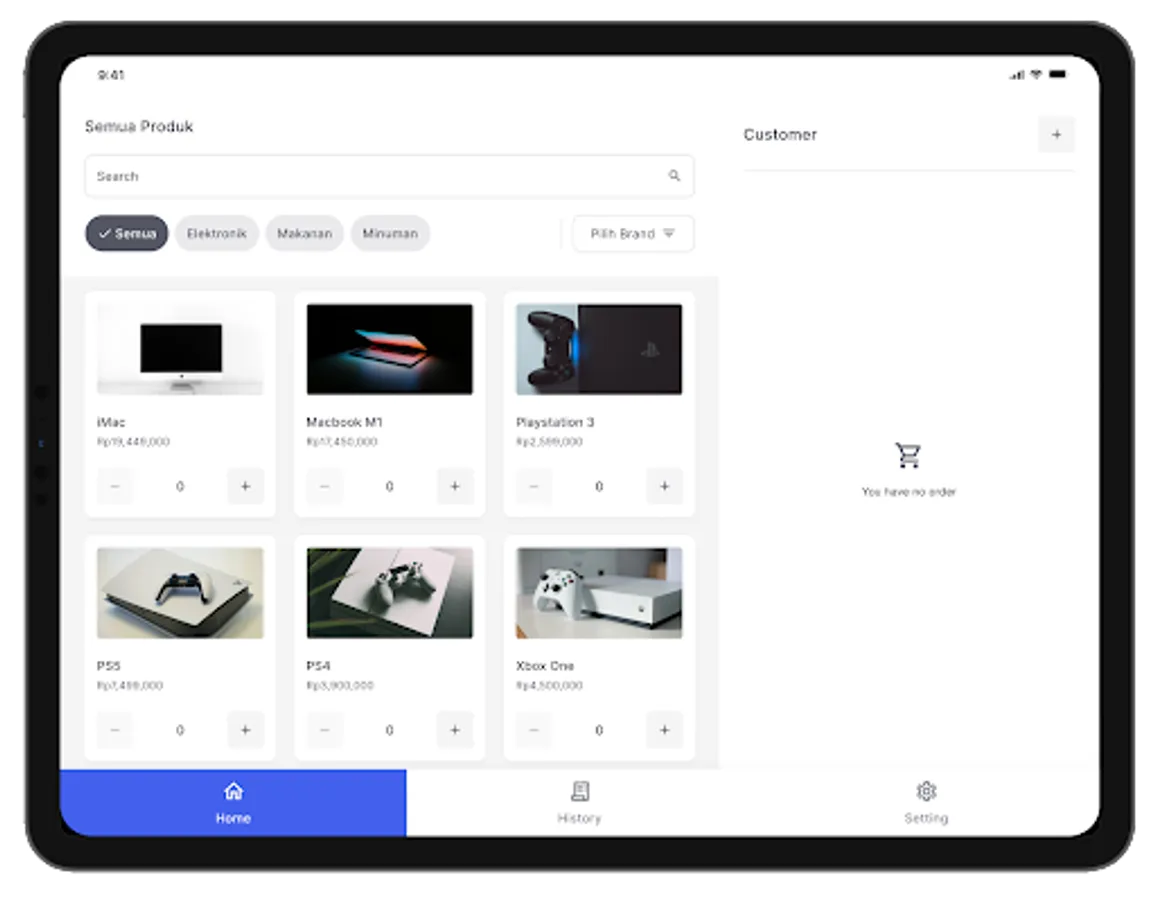Select the Minuman category chip
Image resolution: width=1155 pixels, height=900 pixels.
390,233
